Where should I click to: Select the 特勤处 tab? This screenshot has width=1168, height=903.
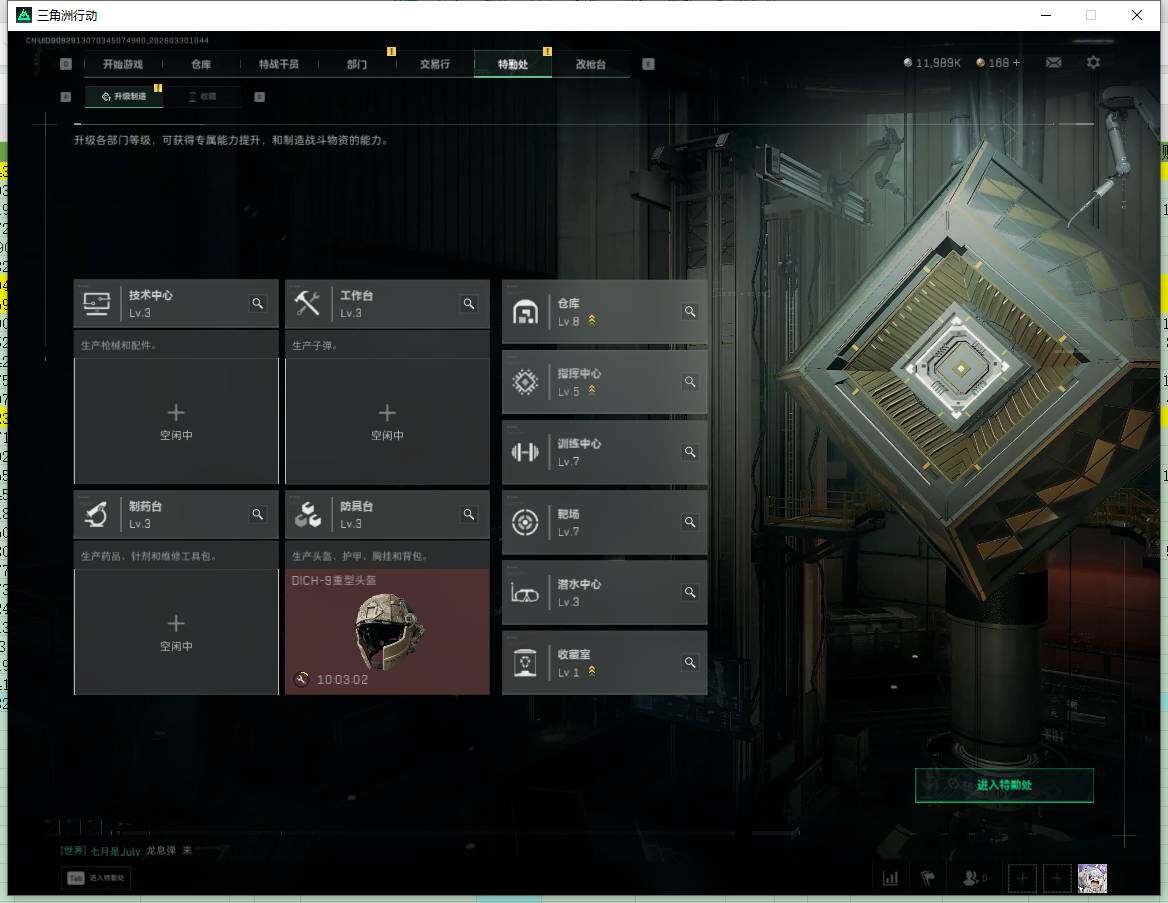coord(513,64)
